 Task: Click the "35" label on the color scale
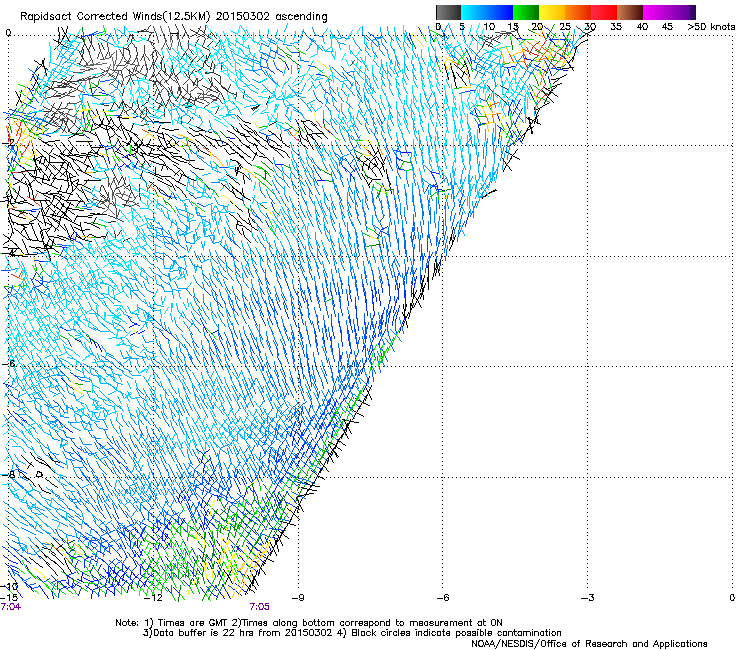tap(616, 26)
